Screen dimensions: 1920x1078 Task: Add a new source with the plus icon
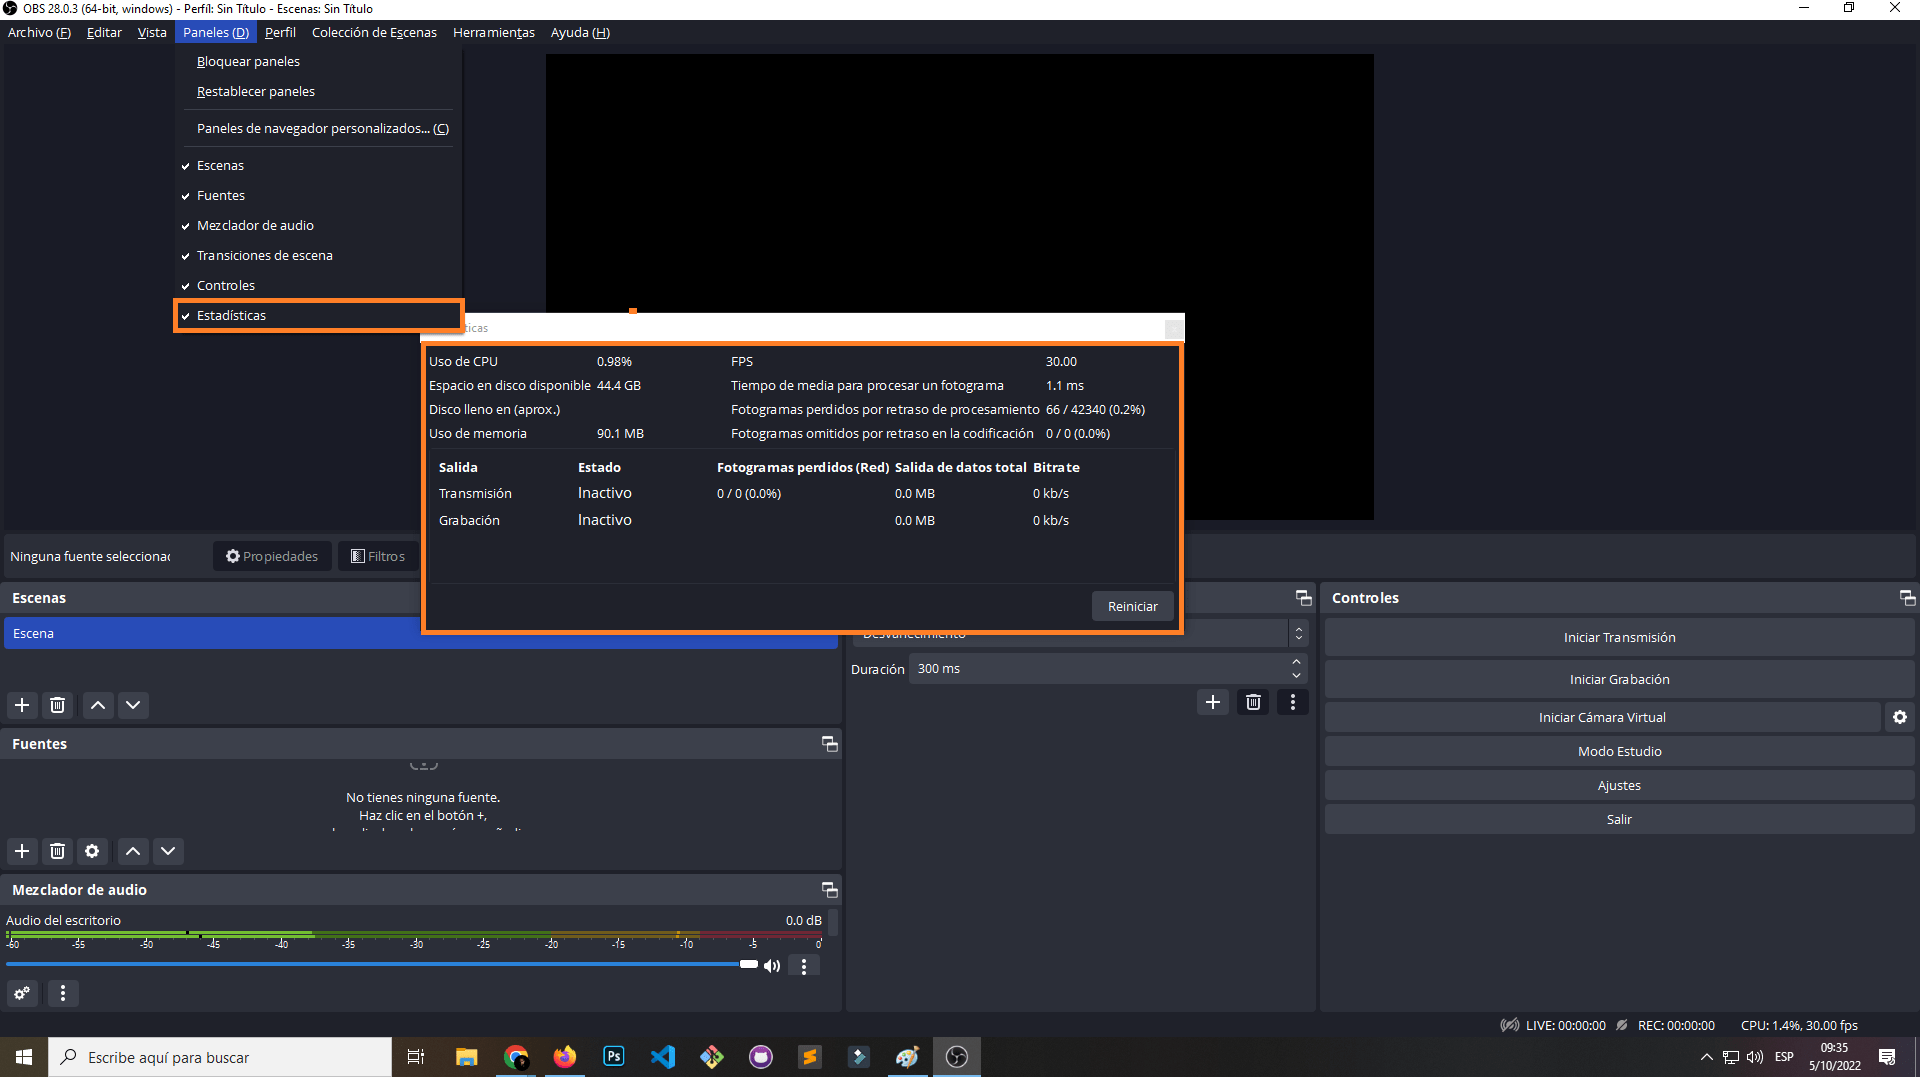click(22, 851)
